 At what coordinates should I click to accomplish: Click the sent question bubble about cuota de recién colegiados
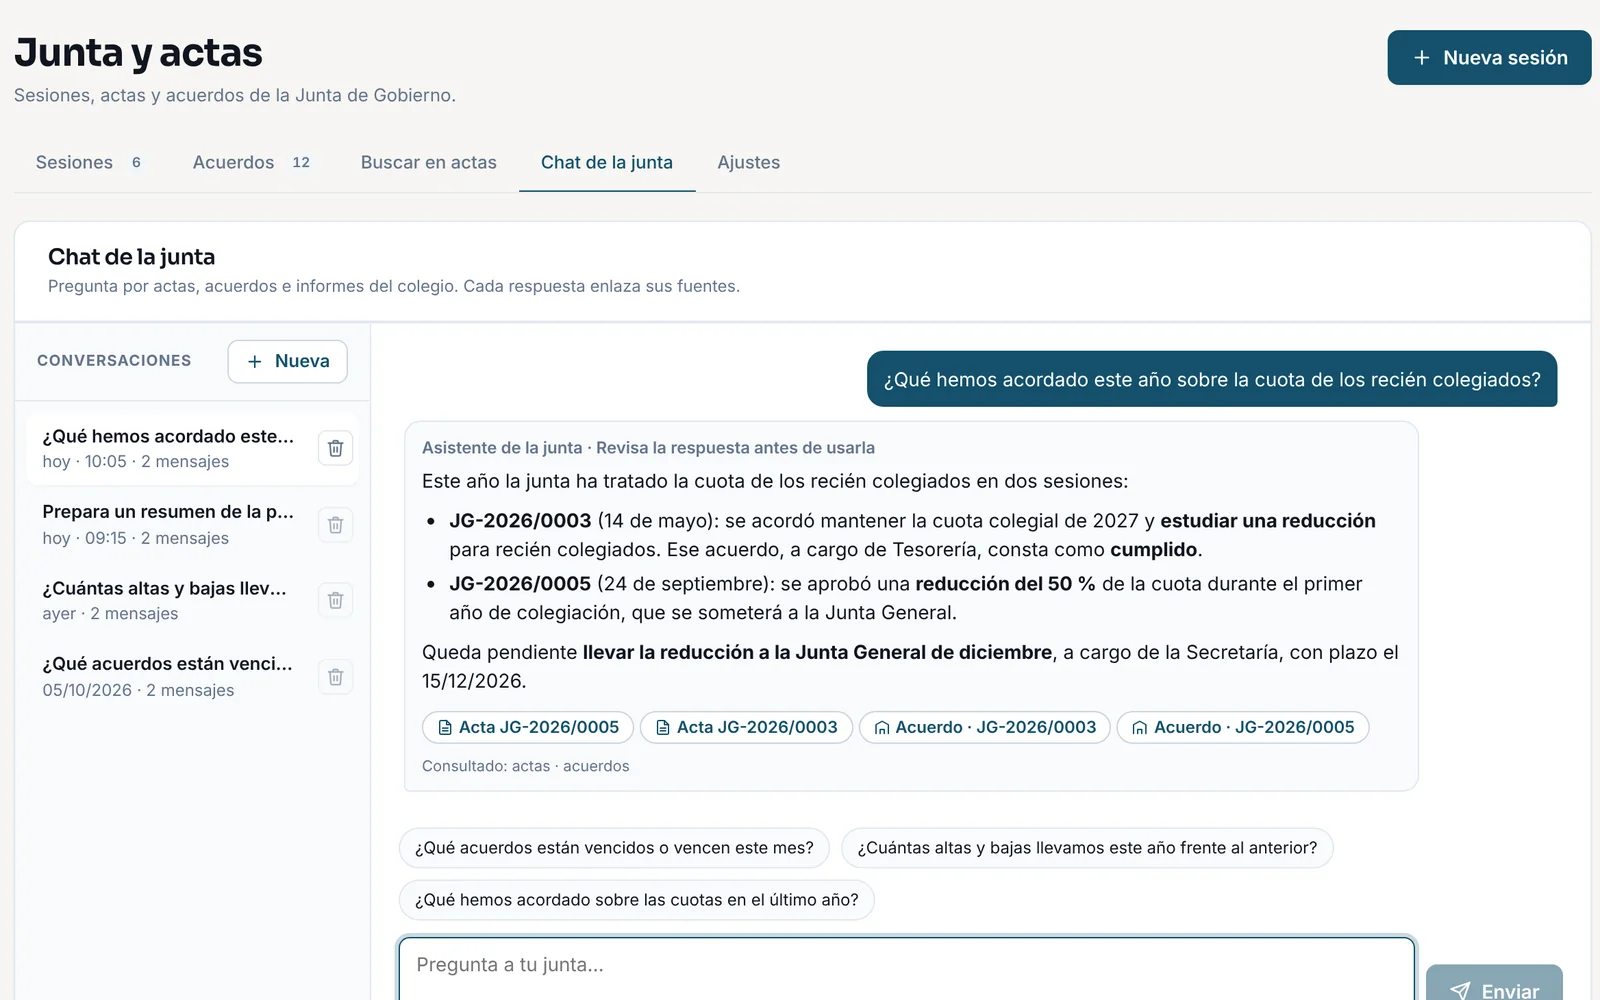(1212, 379)
